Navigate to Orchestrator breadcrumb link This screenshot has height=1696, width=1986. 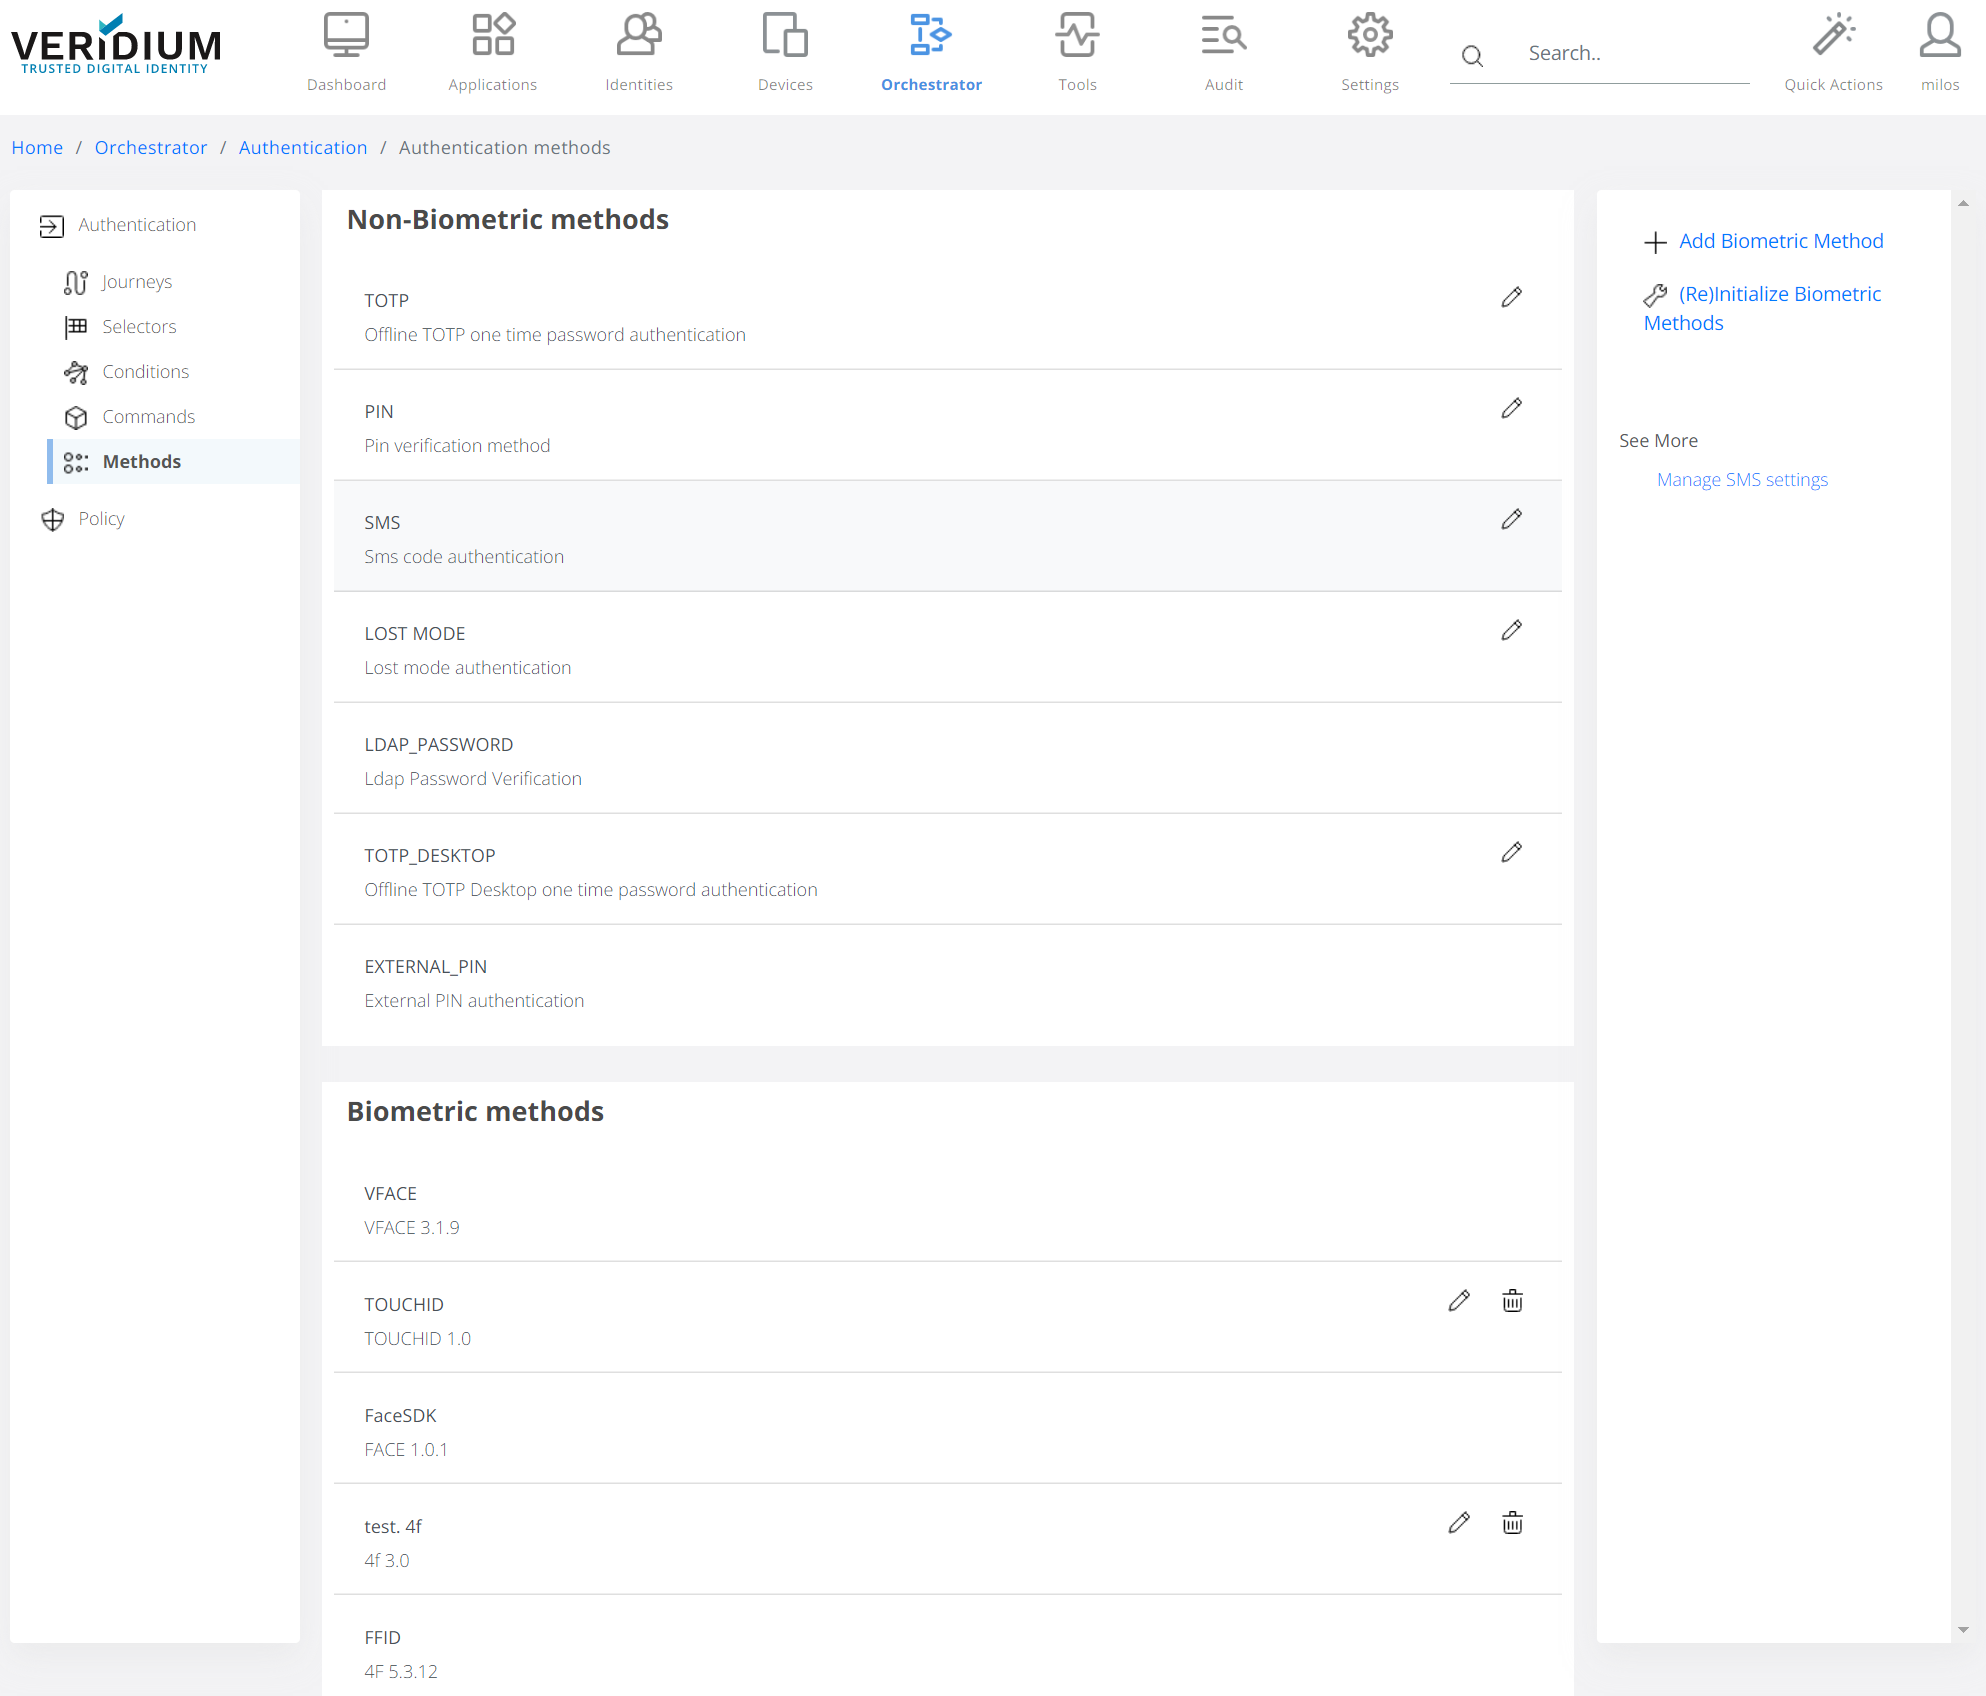(x=150, y=148)
